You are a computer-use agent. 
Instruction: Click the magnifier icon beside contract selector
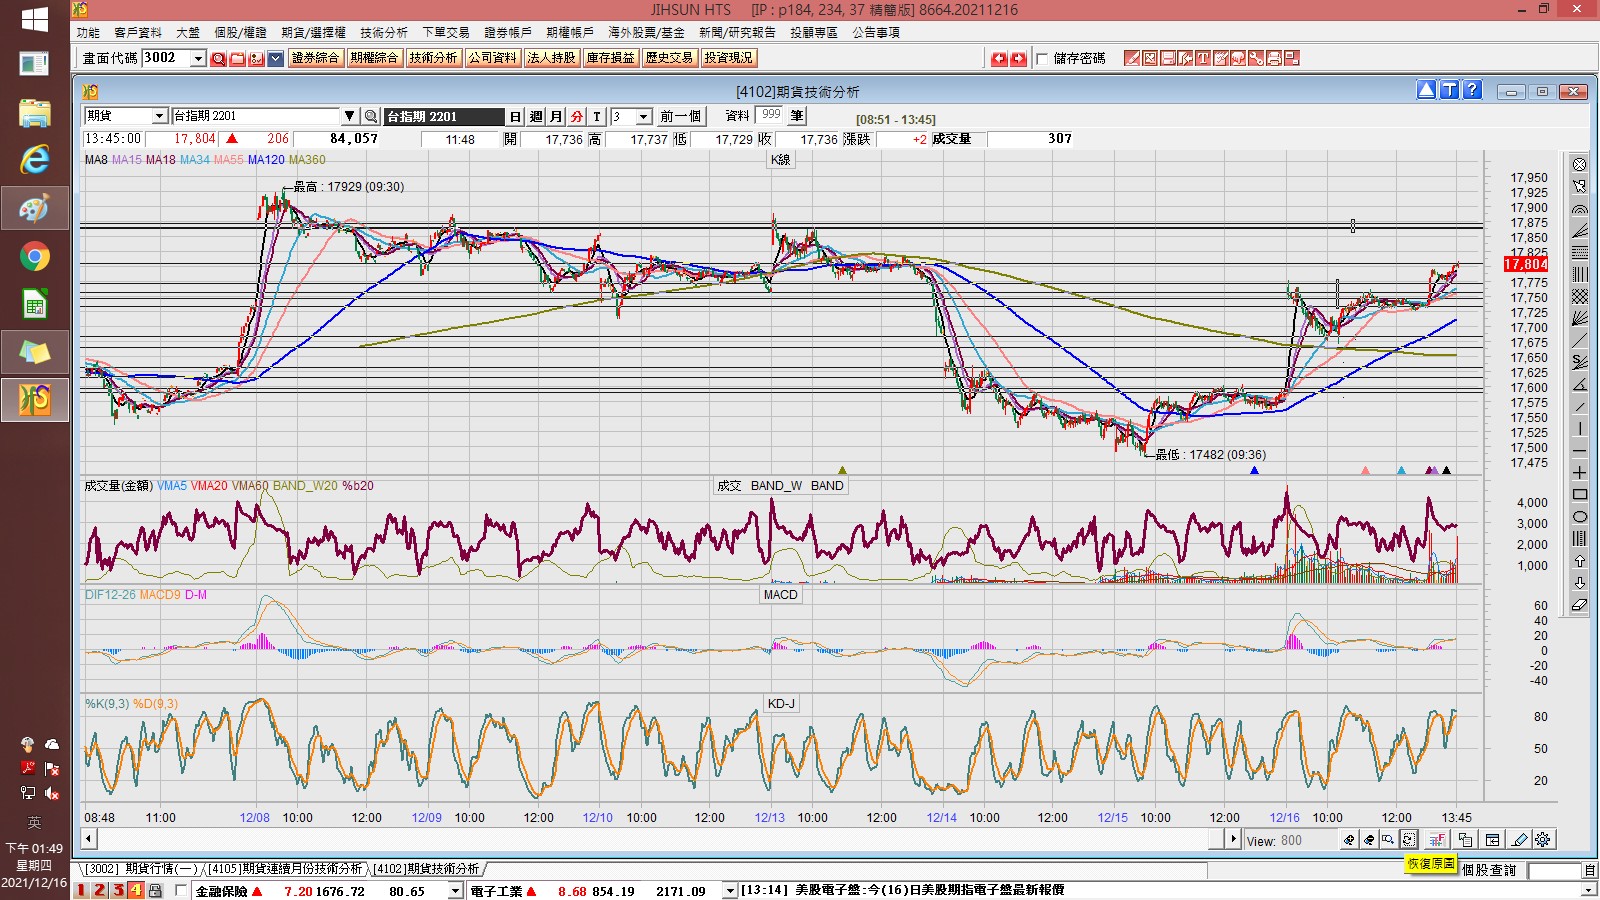[x=371, y=117]
